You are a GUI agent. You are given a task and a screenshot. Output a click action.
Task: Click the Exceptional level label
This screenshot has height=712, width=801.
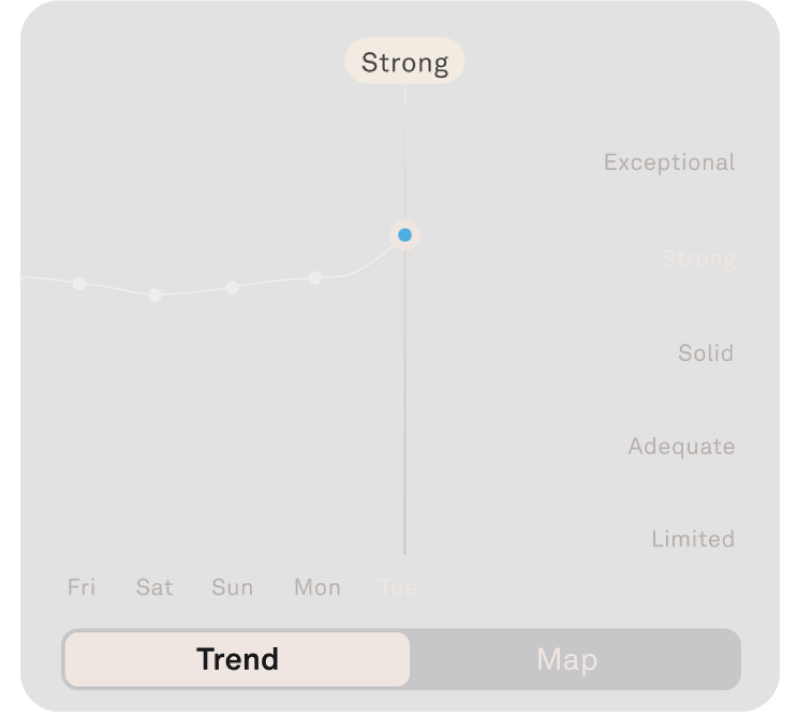[669, 162]
